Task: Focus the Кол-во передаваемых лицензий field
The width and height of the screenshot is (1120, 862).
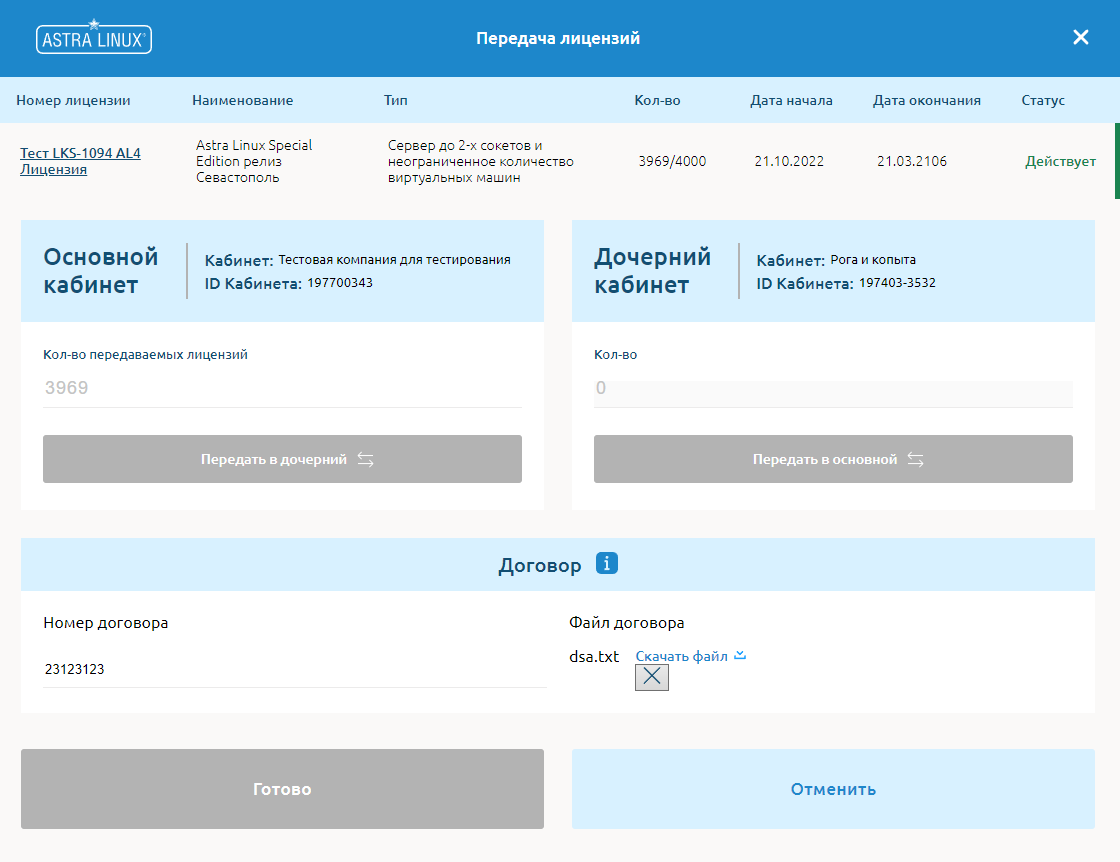Action: point(282,388)
